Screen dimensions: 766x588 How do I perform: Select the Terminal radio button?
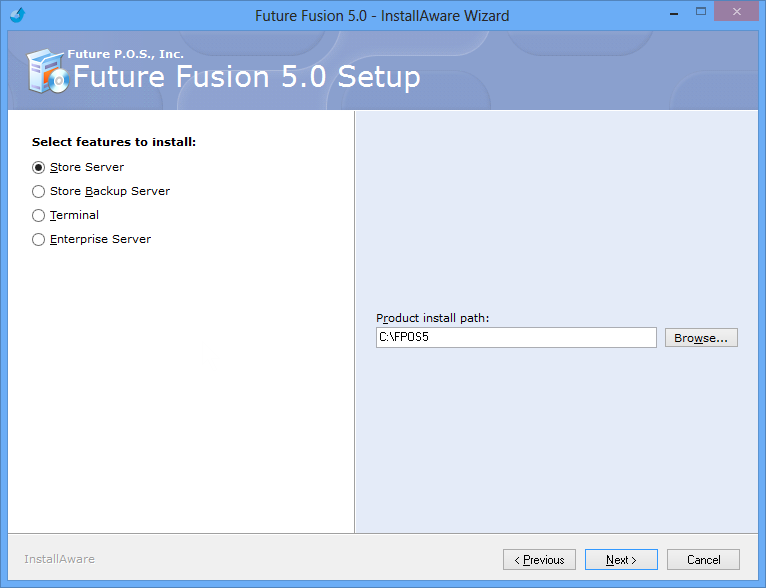(x=39, y=215)
